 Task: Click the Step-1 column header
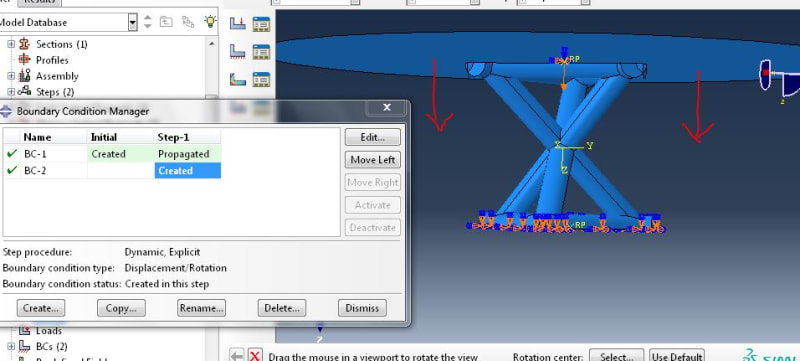click(188, 137)
